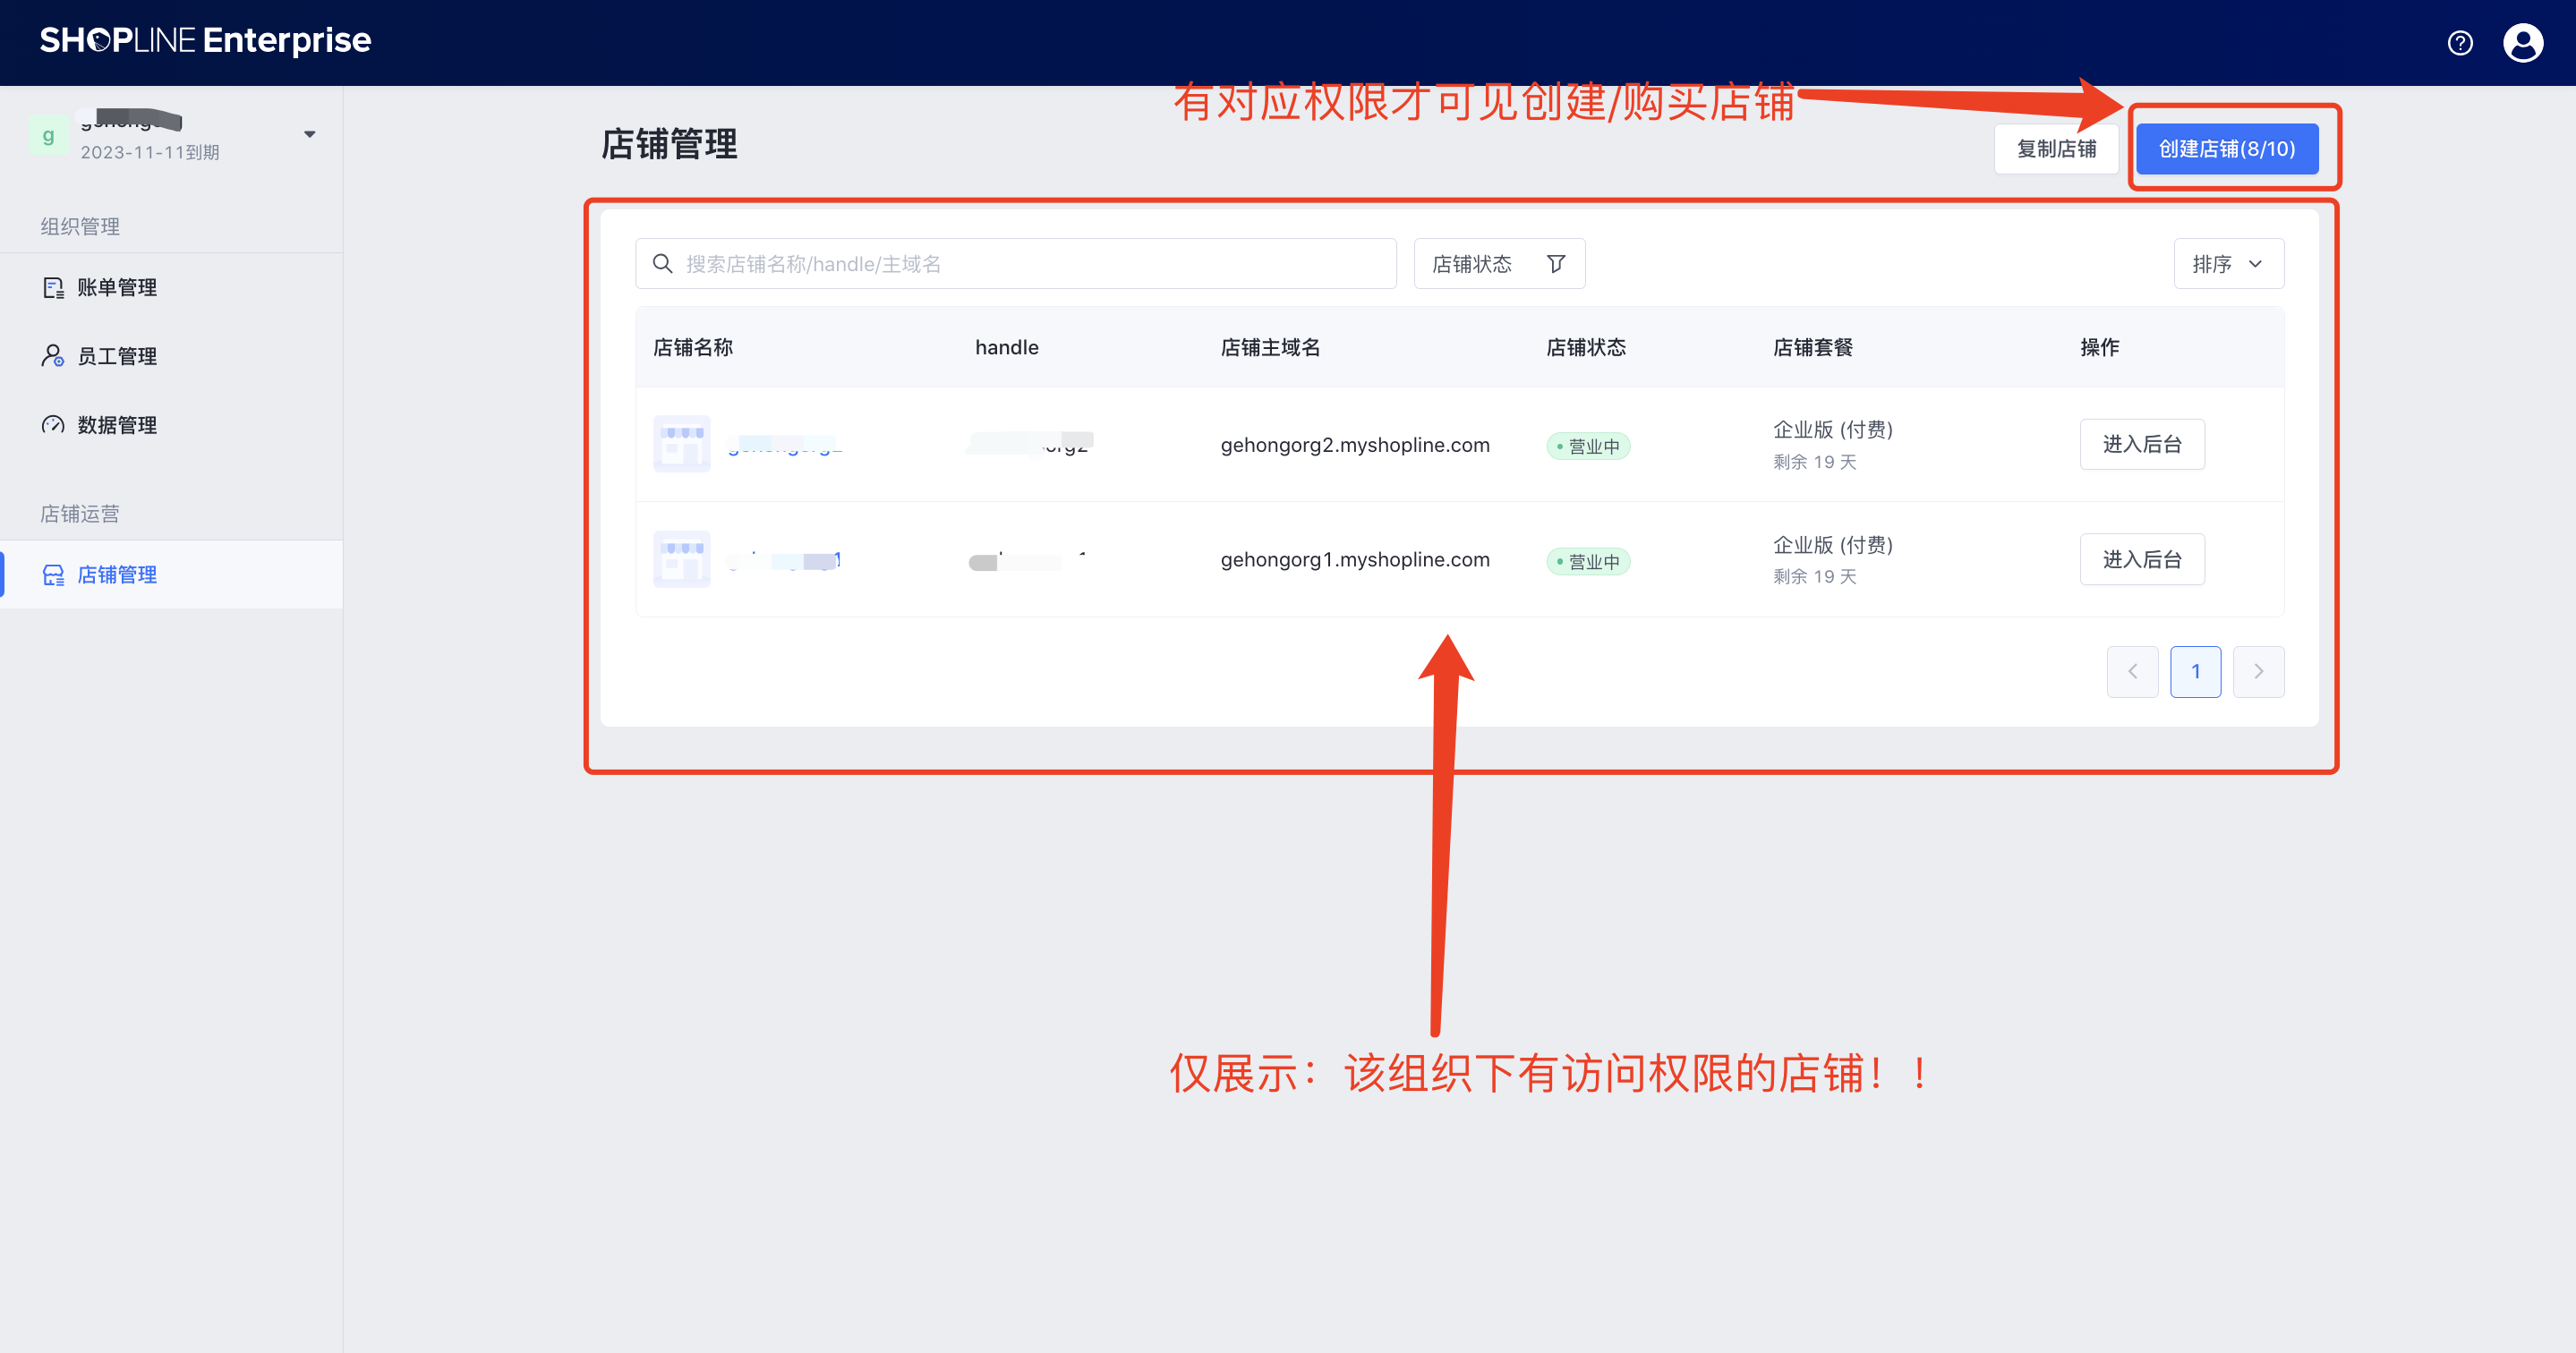Click the search magnifier icon
This screenshot has height=1353, width=2576.
pyautogui.click(x=662, y=264)
